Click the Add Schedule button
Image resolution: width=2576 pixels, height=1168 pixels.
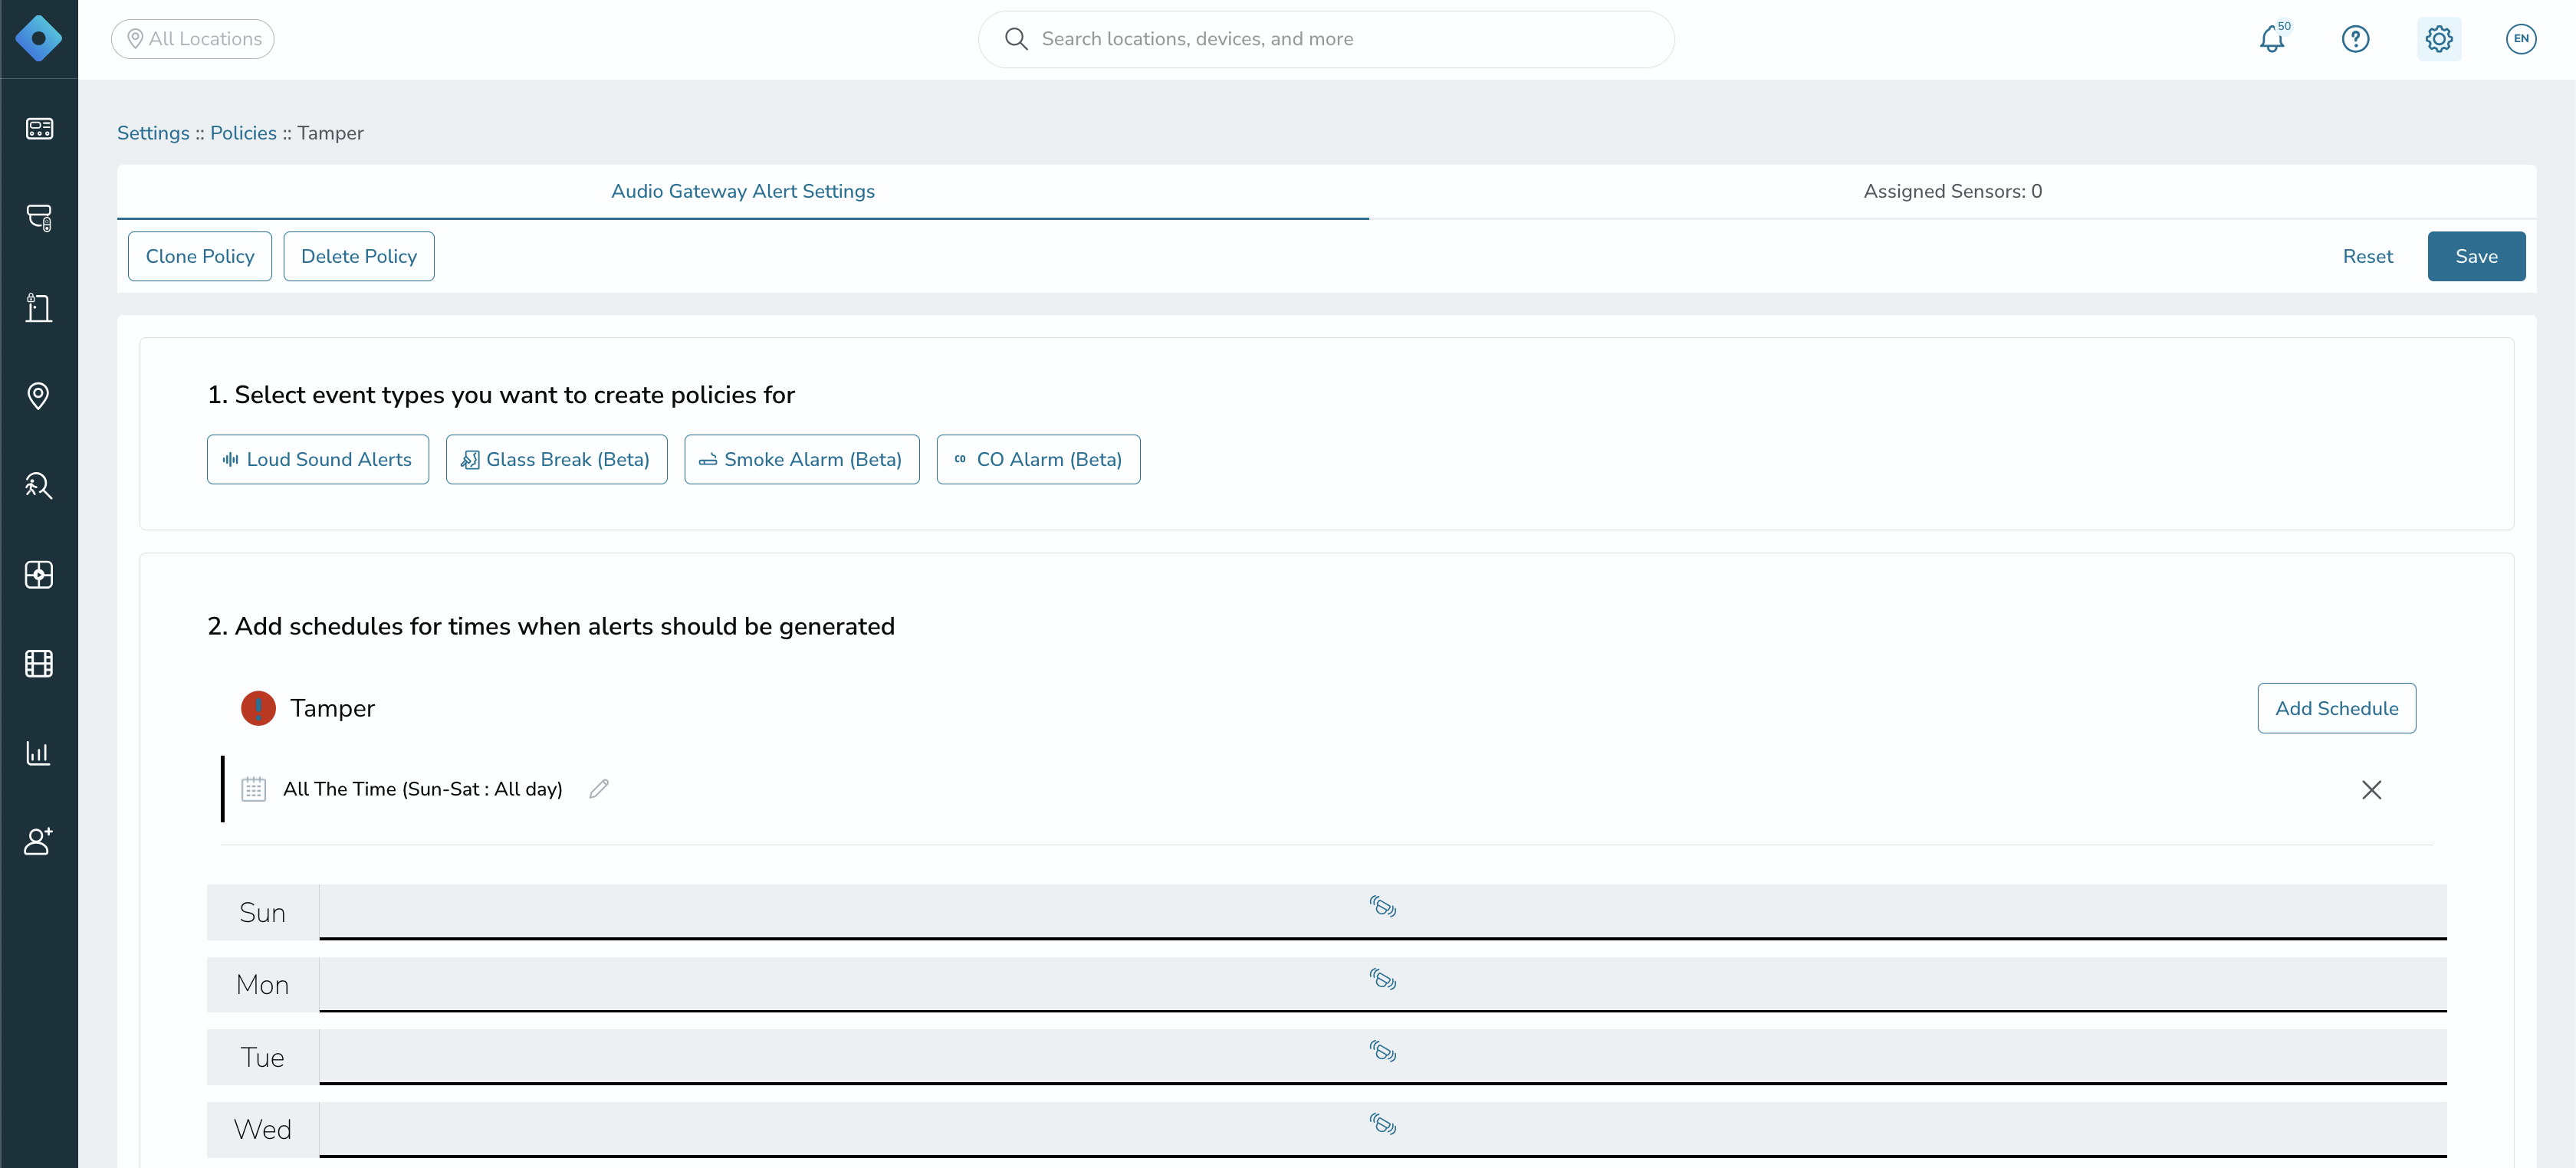(2336, 708)
